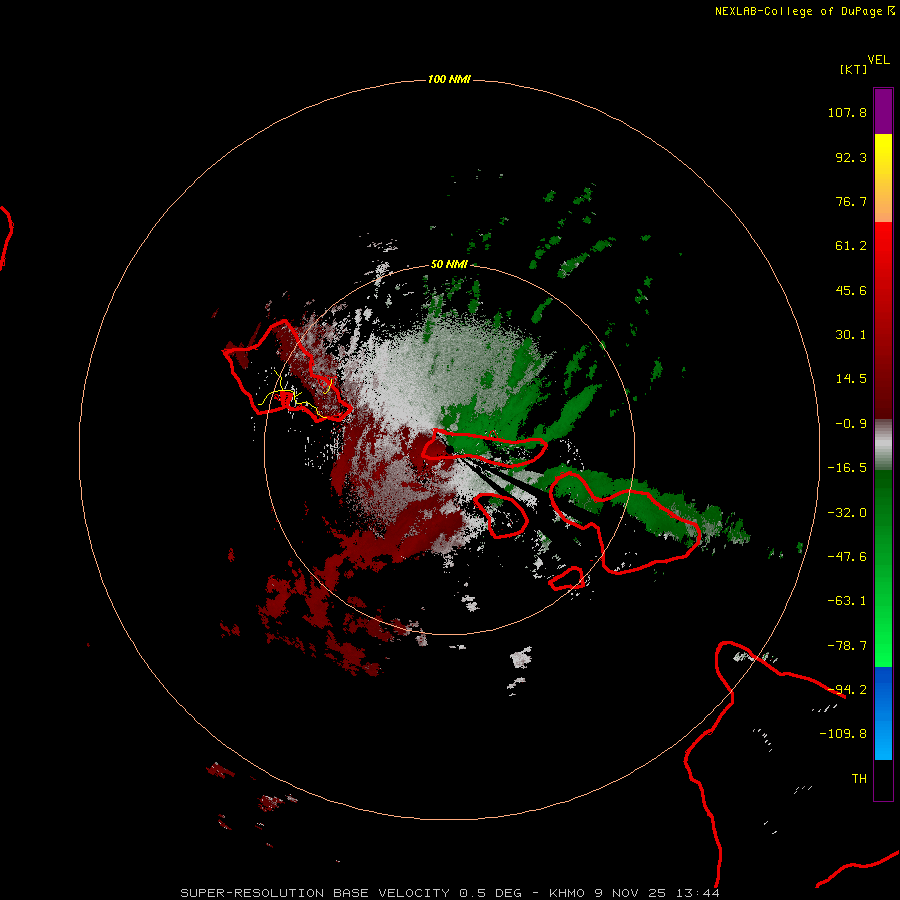Click the -94.2 velocity scale value

coord(847,690)
